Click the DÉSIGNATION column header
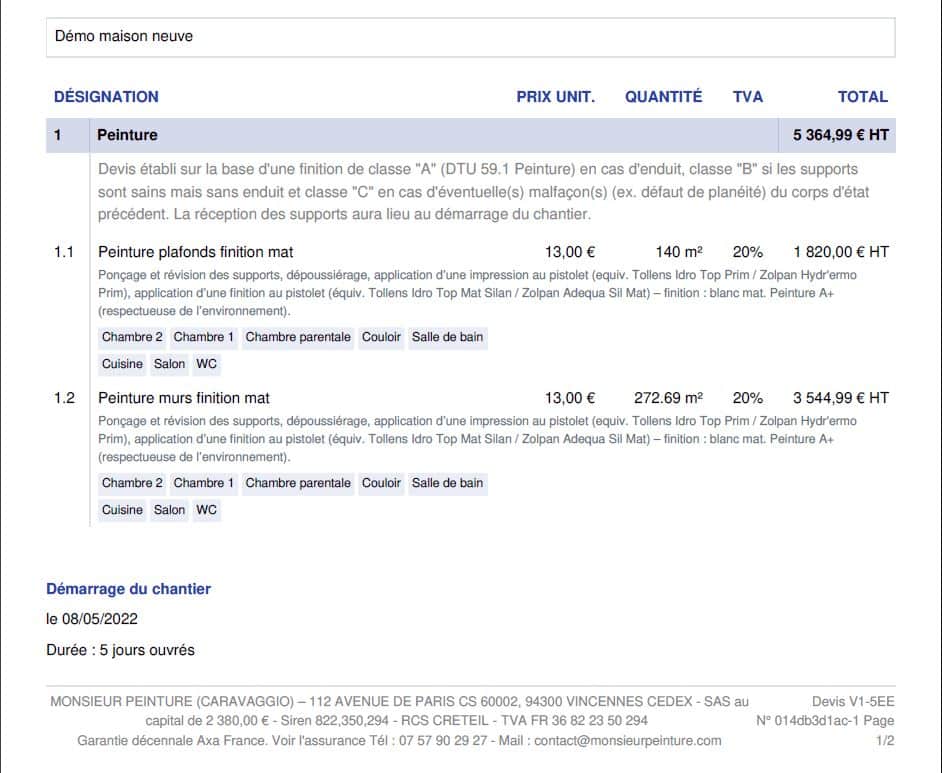 pos(106,97)
